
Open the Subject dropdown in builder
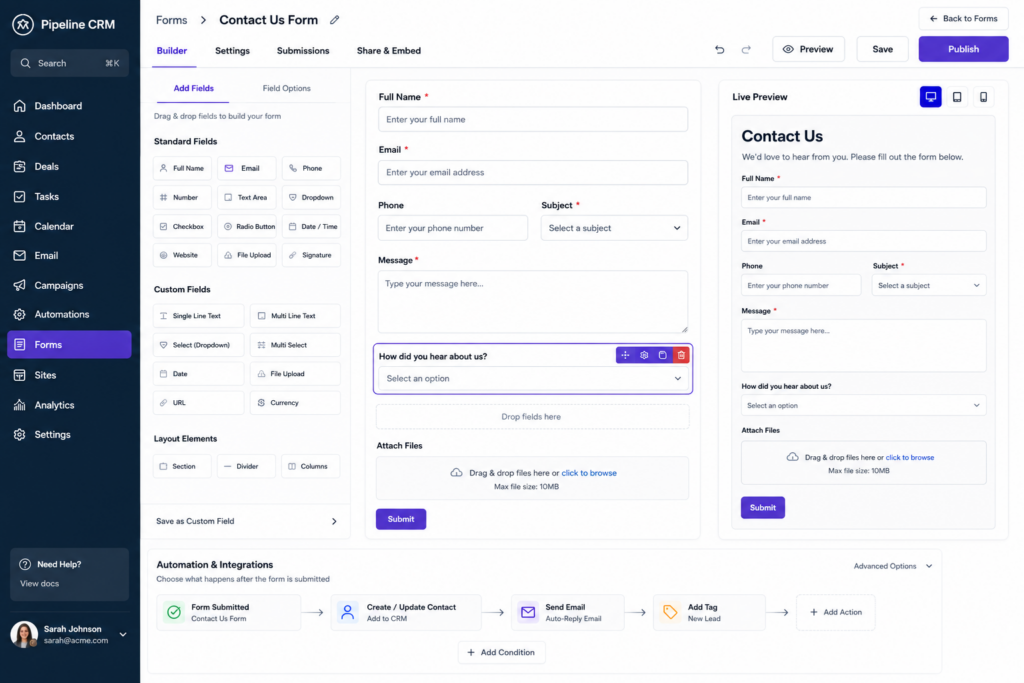click(x=614, y=228)
